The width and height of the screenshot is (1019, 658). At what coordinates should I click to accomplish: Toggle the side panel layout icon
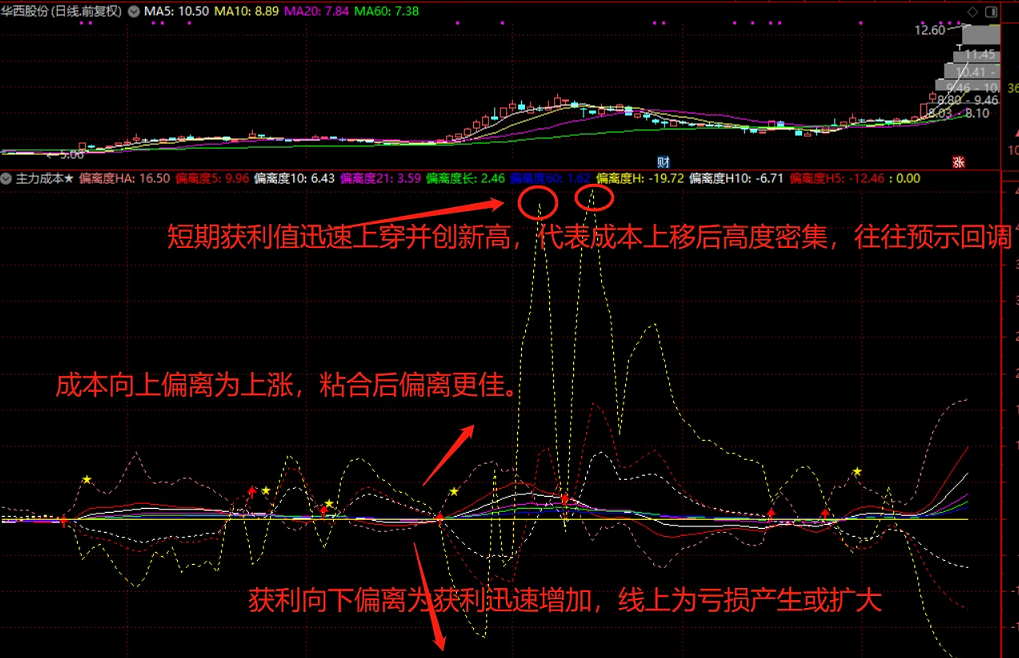point(991,12)
